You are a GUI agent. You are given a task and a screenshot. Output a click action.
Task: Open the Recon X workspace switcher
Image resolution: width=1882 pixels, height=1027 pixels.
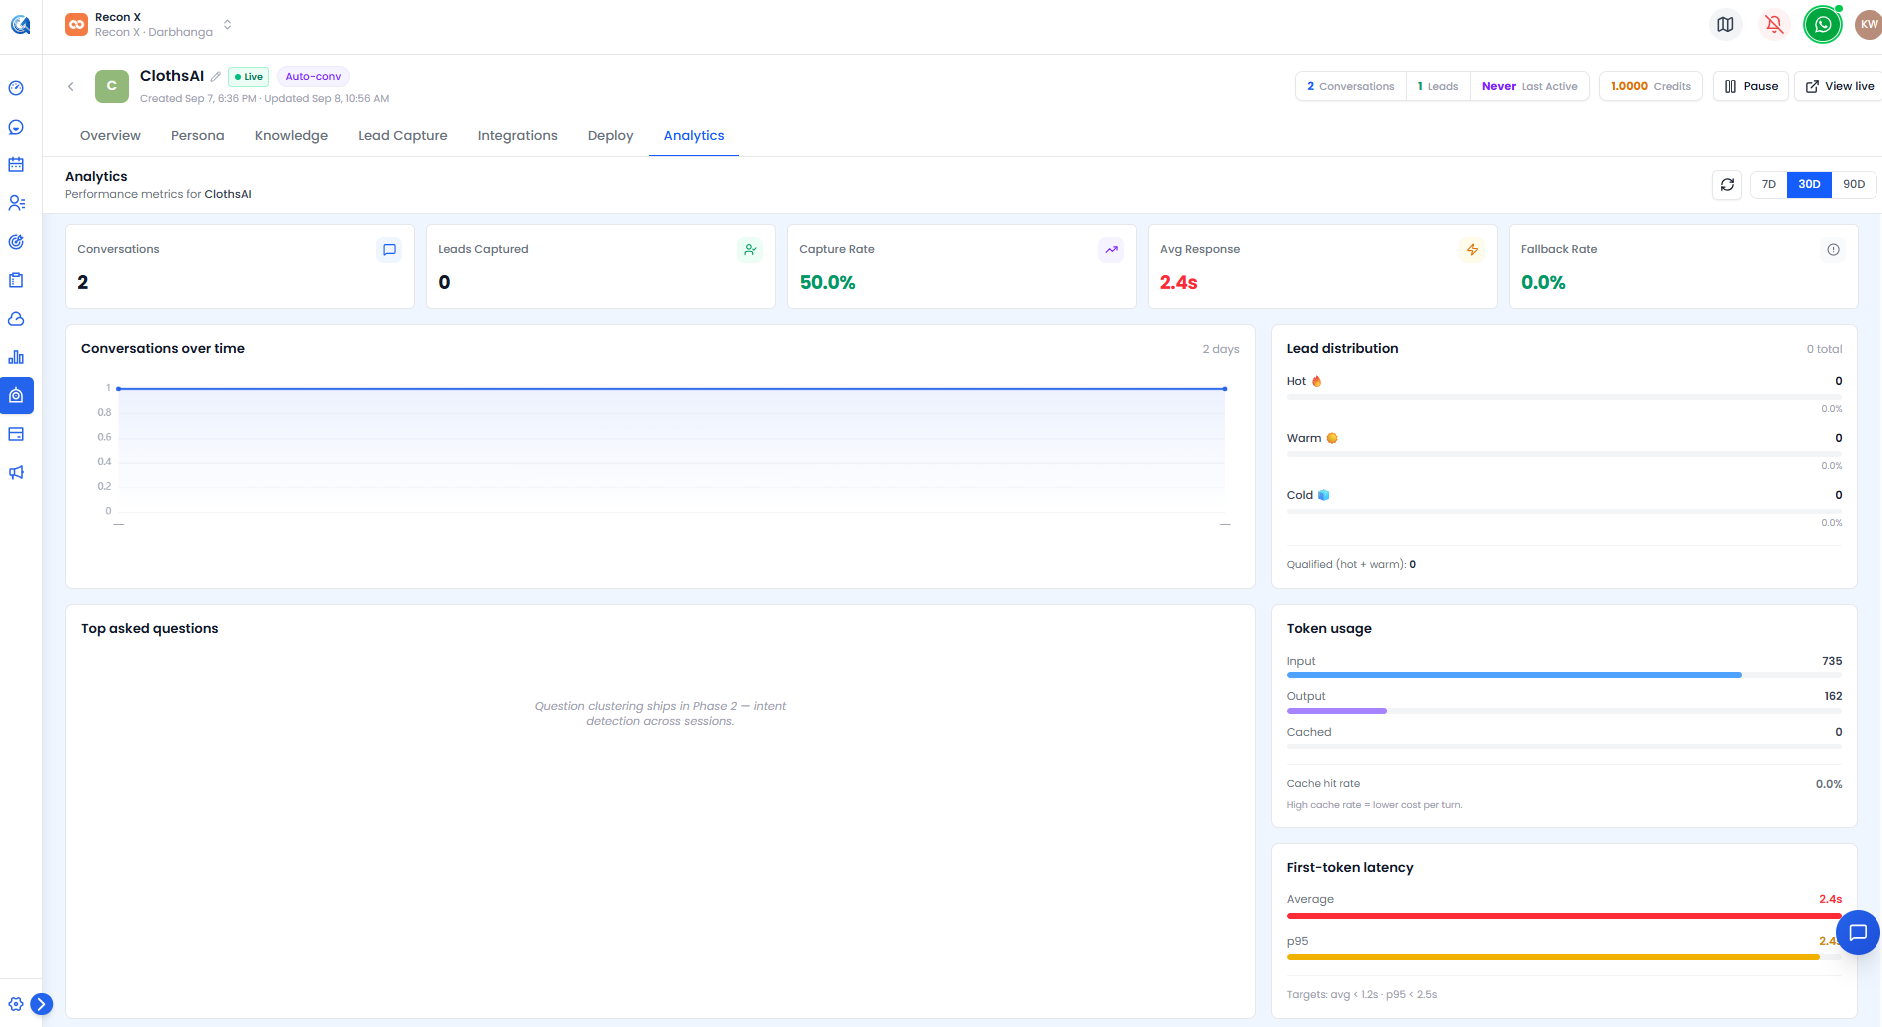(x=148, y=25)
